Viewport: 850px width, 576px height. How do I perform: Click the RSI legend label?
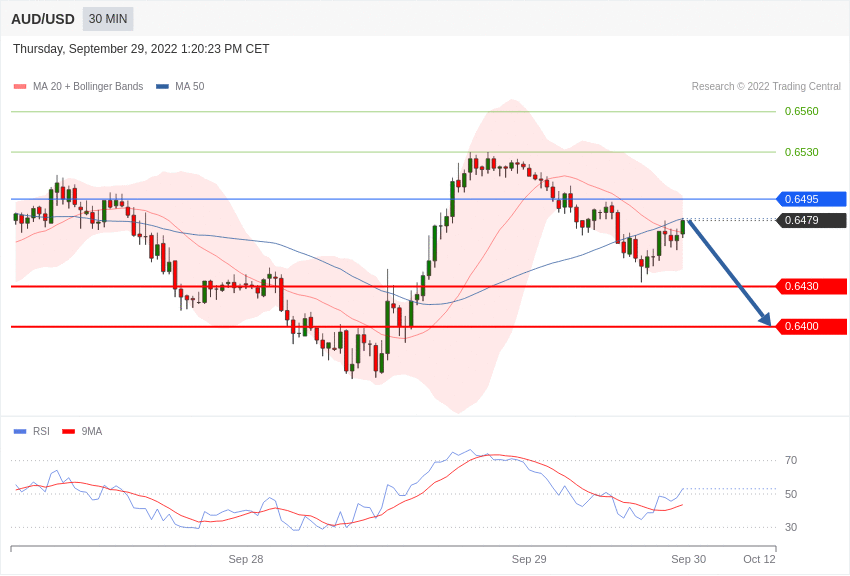41,431
